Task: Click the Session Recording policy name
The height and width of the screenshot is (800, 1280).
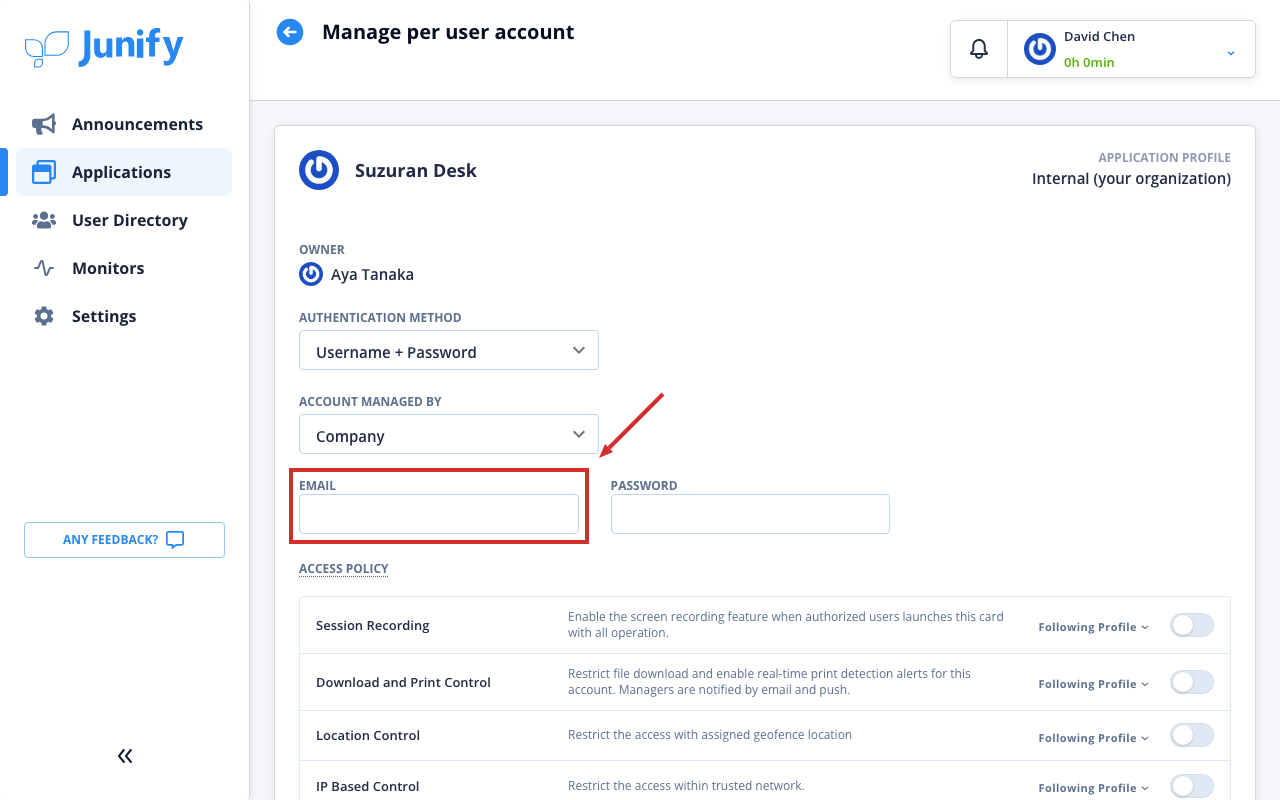Action: pos(373,626)
